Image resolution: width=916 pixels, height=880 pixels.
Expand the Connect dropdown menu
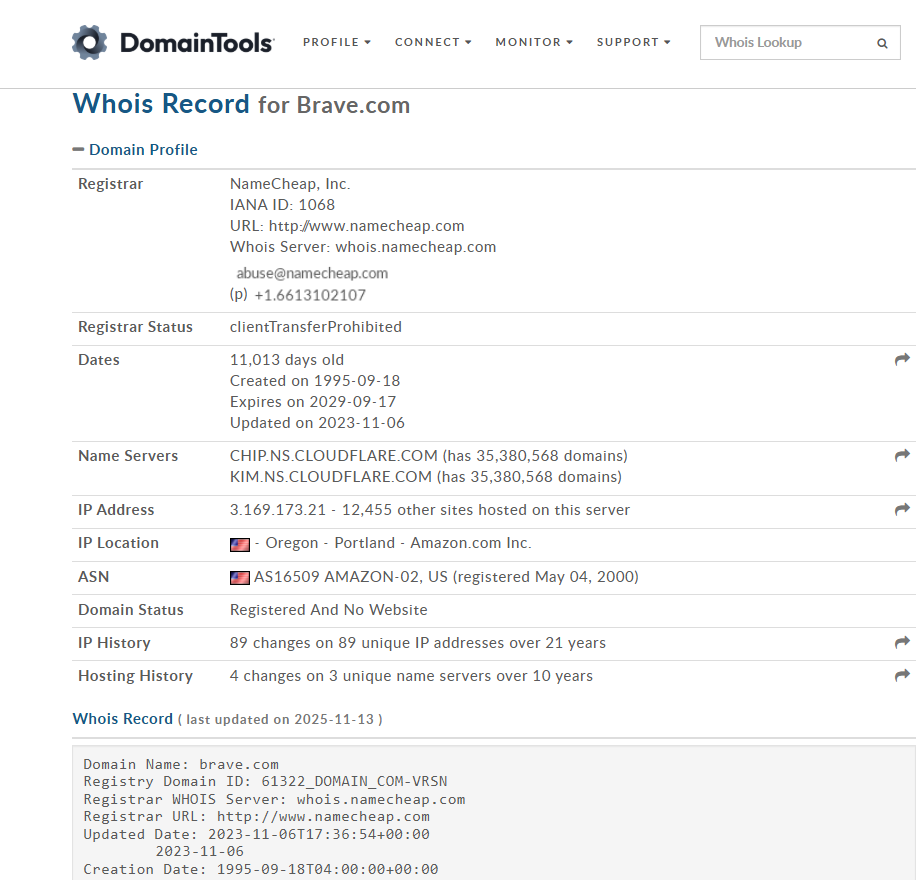(433, 42)
